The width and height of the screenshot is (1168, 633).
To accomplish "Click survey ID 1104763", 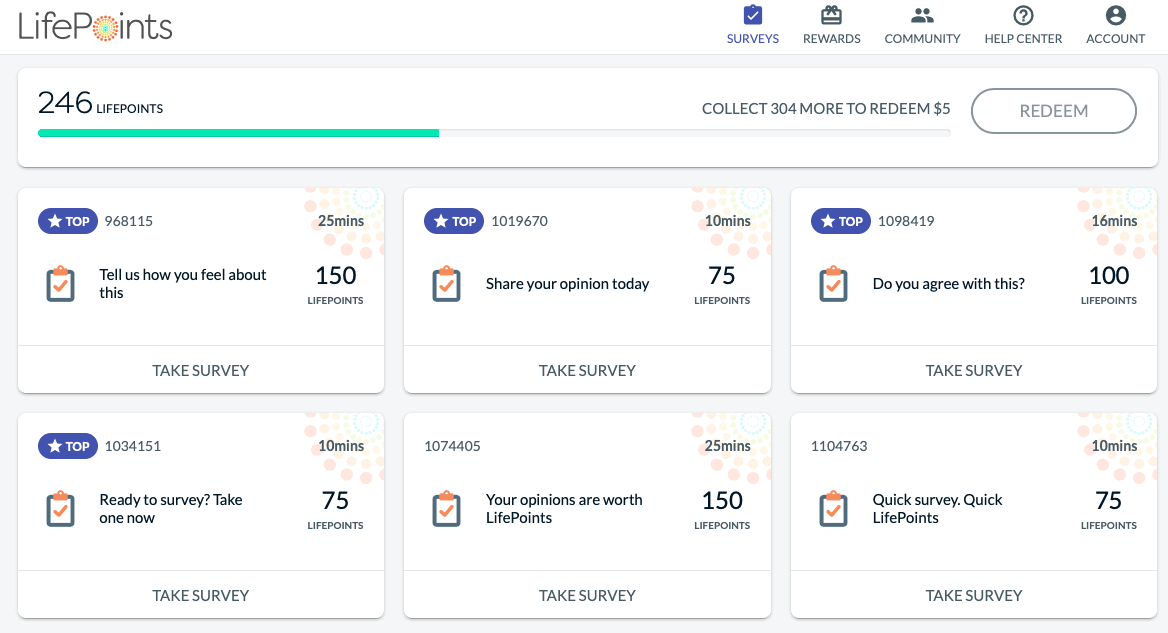I will (839, 446).
